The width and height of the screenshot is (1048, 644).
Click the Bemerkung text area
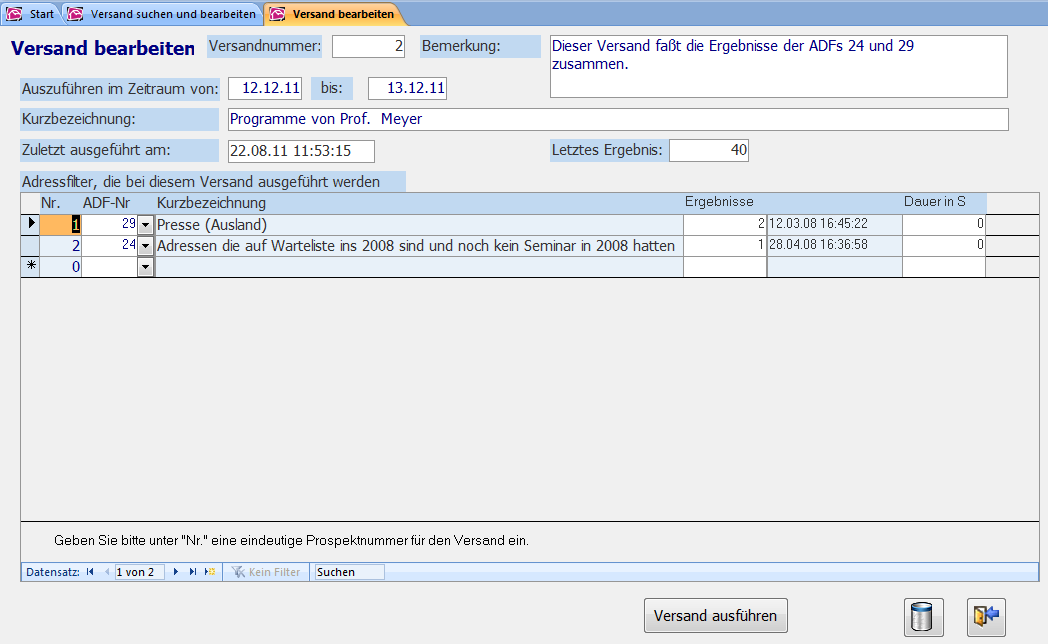pyautogui.click(x=778, y=66)
